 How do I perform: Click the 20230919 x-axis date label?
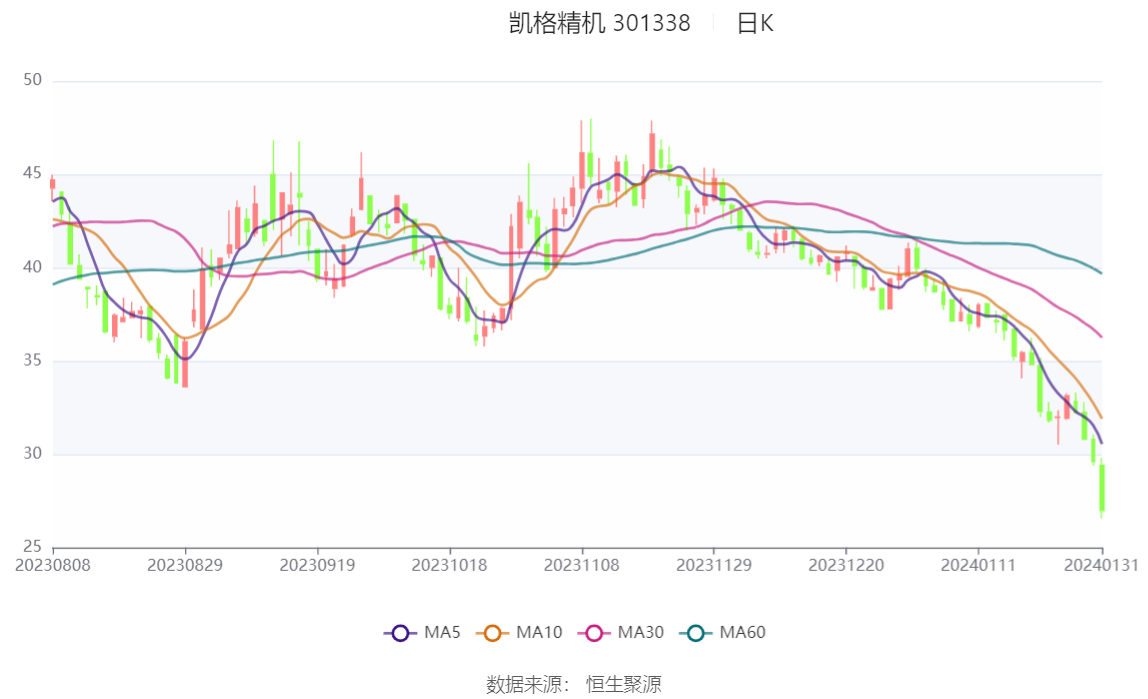click(317, 565)
